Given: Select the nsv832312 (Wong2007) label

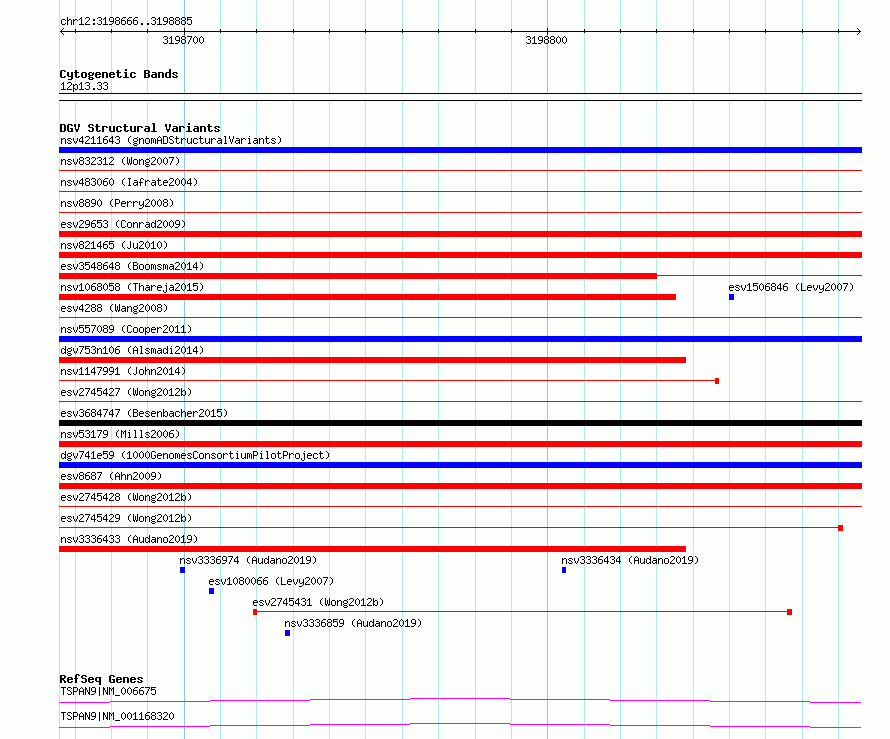Looking at the screenshot, I should tap(120, 161).
